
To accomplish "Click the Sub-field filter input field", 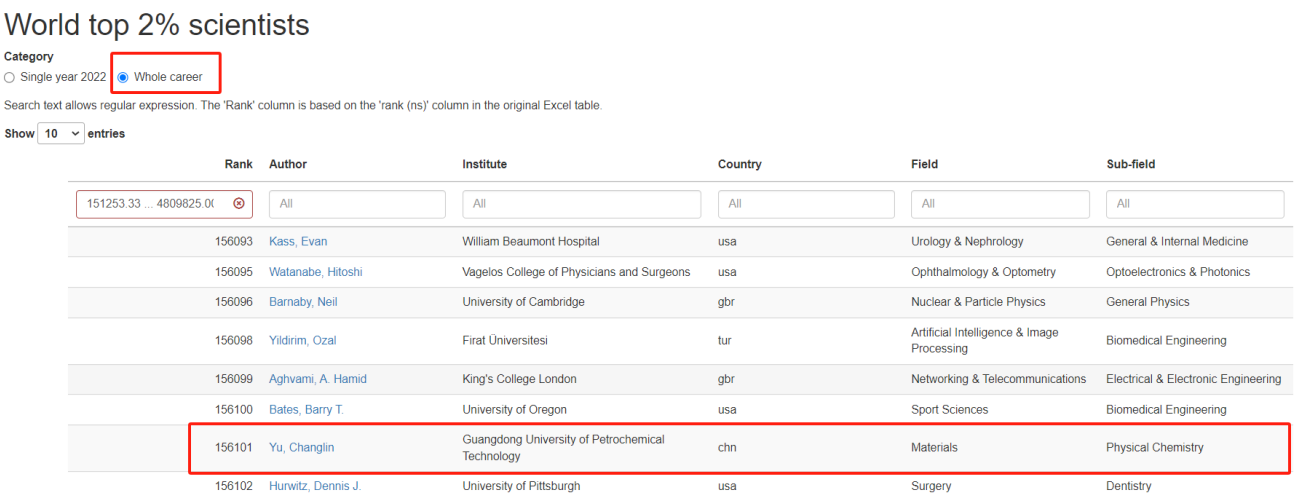I will pos(1194,204).
